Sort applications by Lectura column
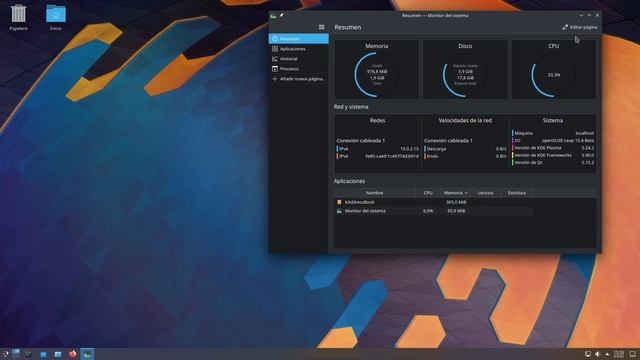The image size is (640, 360). click(x=485, y=193)
